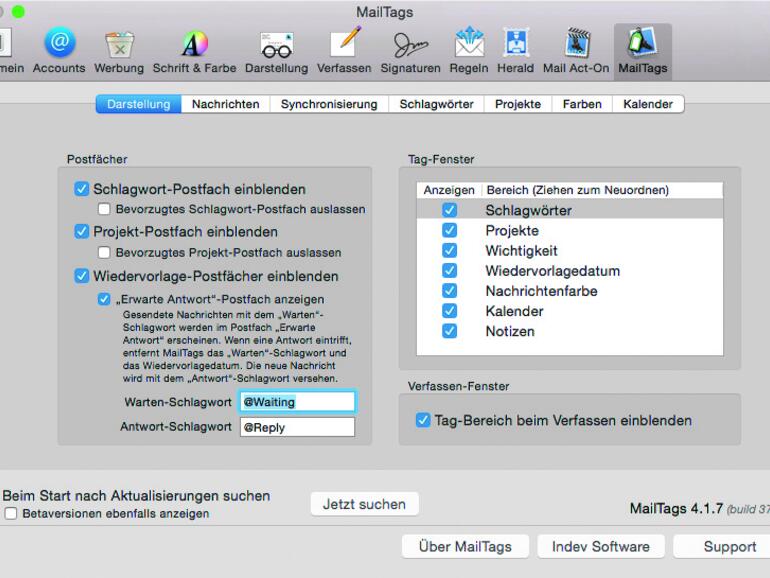Uncheck Tag-Bereich beim Verfassen einblenden

click(x=423, y=420)
